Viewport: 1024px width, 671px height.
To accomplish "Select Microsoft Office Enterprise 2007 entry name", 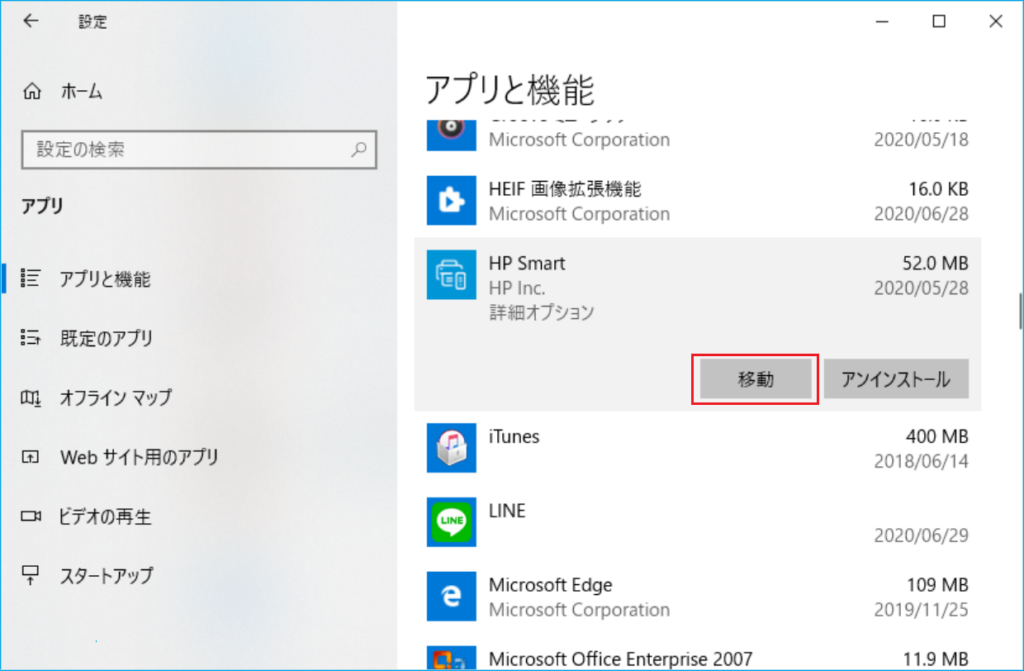I will (620, 659).
